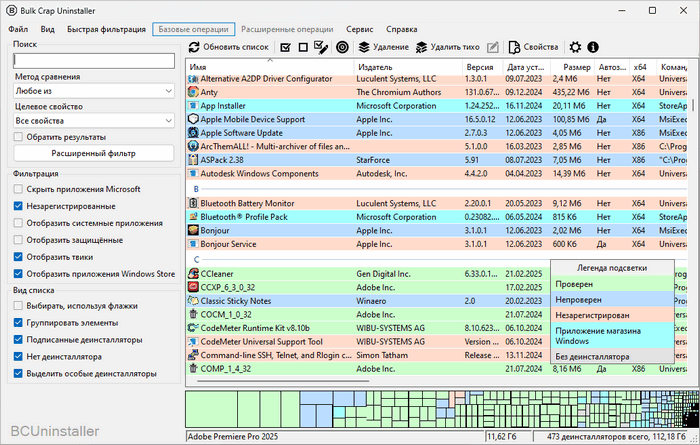Open the Метод сравнения dropdown
The width and height of the screenshot is (700, 445).
click(94, 91)
